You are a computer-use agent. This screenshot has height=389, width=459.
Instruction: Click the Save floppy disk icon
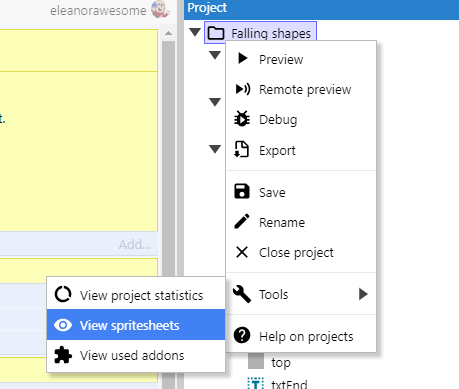click(x=242, y=192)
